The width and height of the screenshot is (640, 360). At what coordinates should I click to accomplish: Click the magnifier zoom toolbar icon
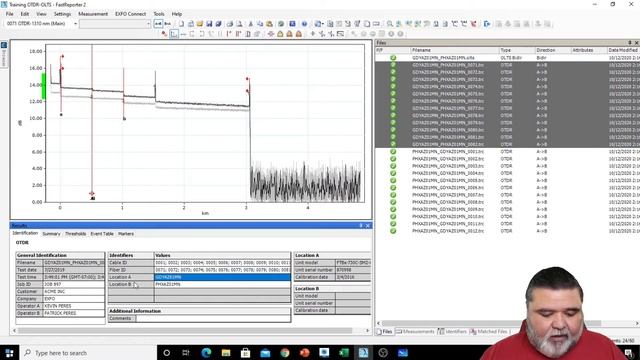point(390,24)
